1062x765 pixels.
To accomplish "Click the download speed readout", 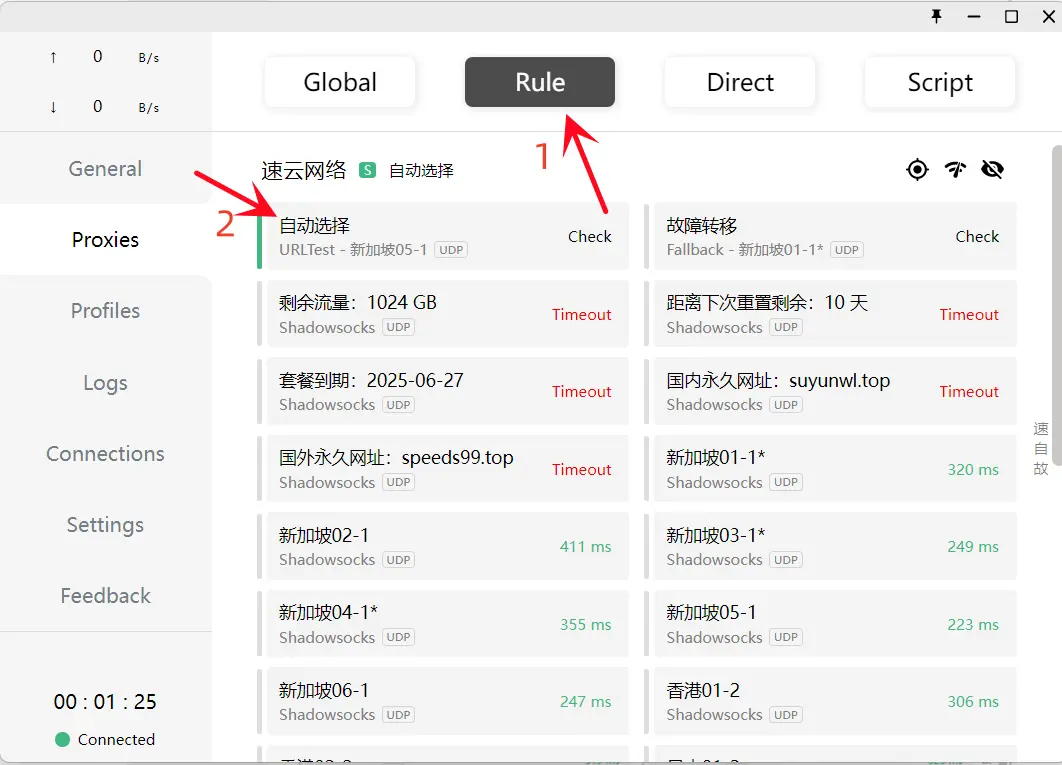I will tap(106, 107).
